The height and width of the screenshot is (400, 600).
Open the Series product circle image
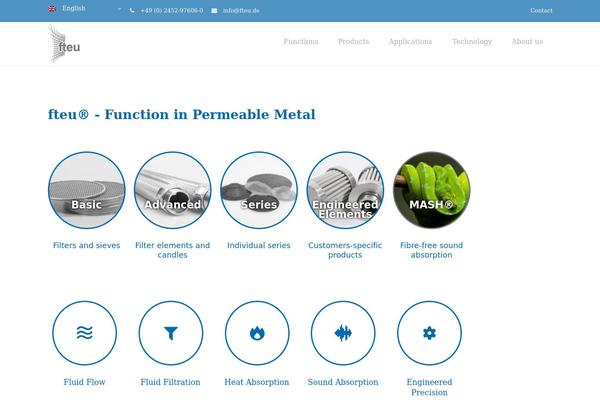click(x=259, y=190)
